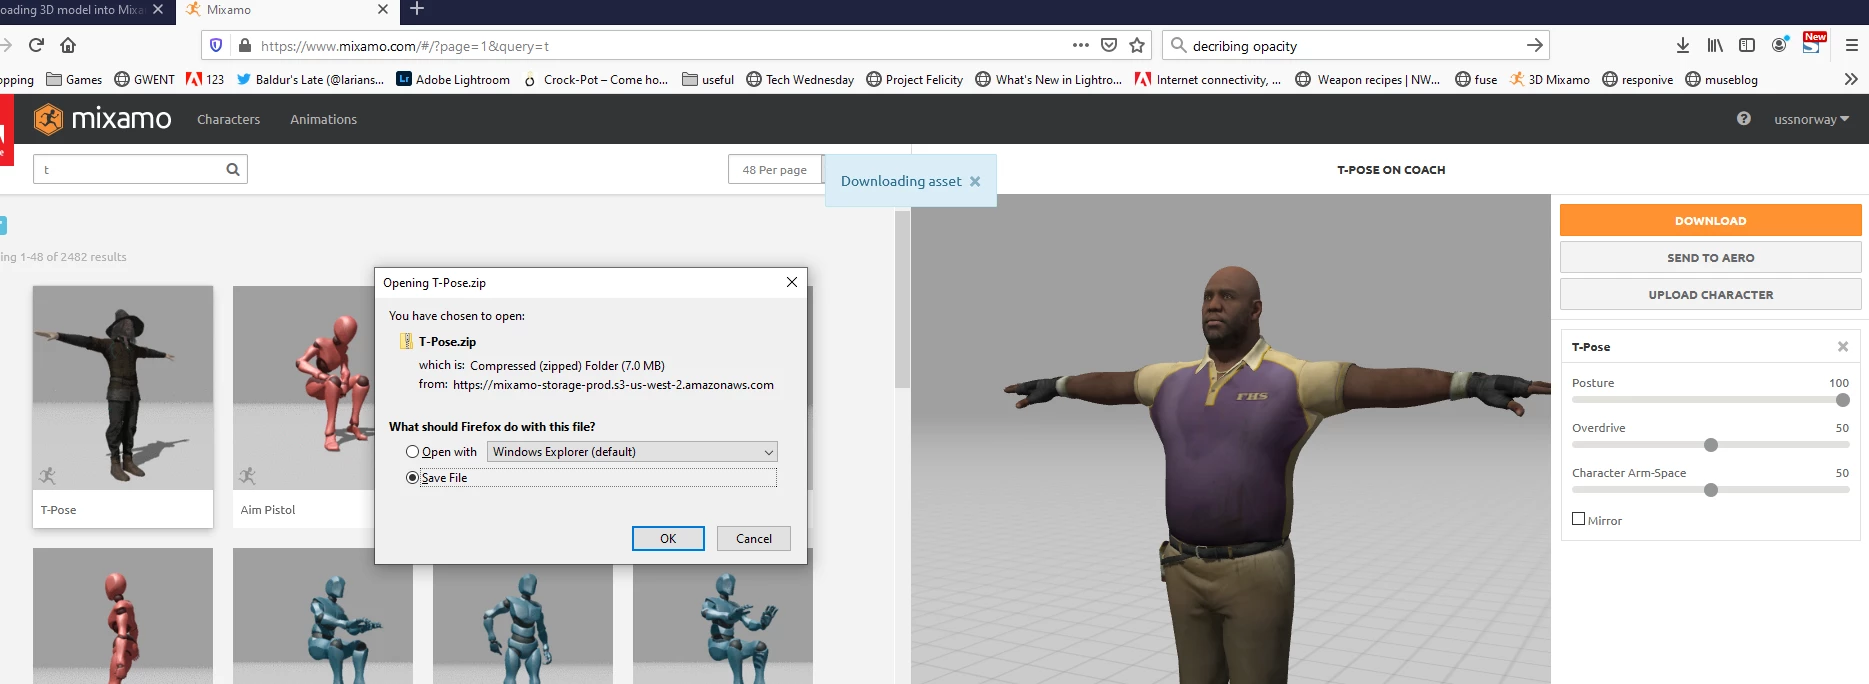This screenshot has width=1869, height=684.
Task: Adjust the Posture slider handle
Action: point(1843,400)
